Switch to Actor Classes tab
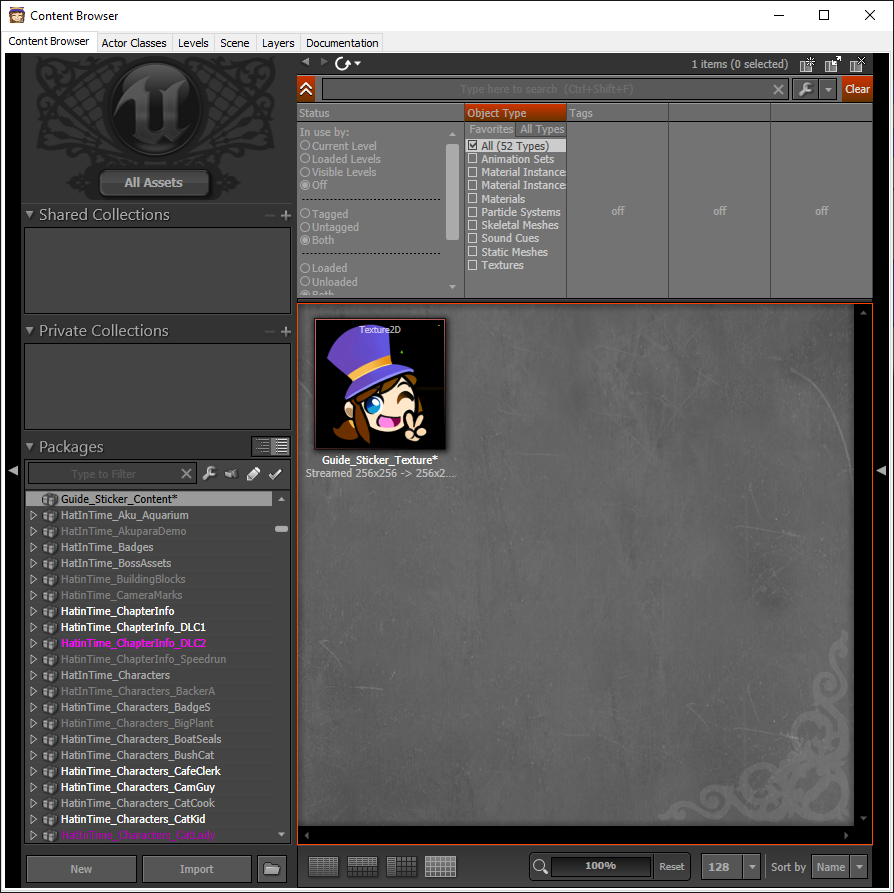Image resolution: width=894 pixels, height=893 pixels. point(134,43)
